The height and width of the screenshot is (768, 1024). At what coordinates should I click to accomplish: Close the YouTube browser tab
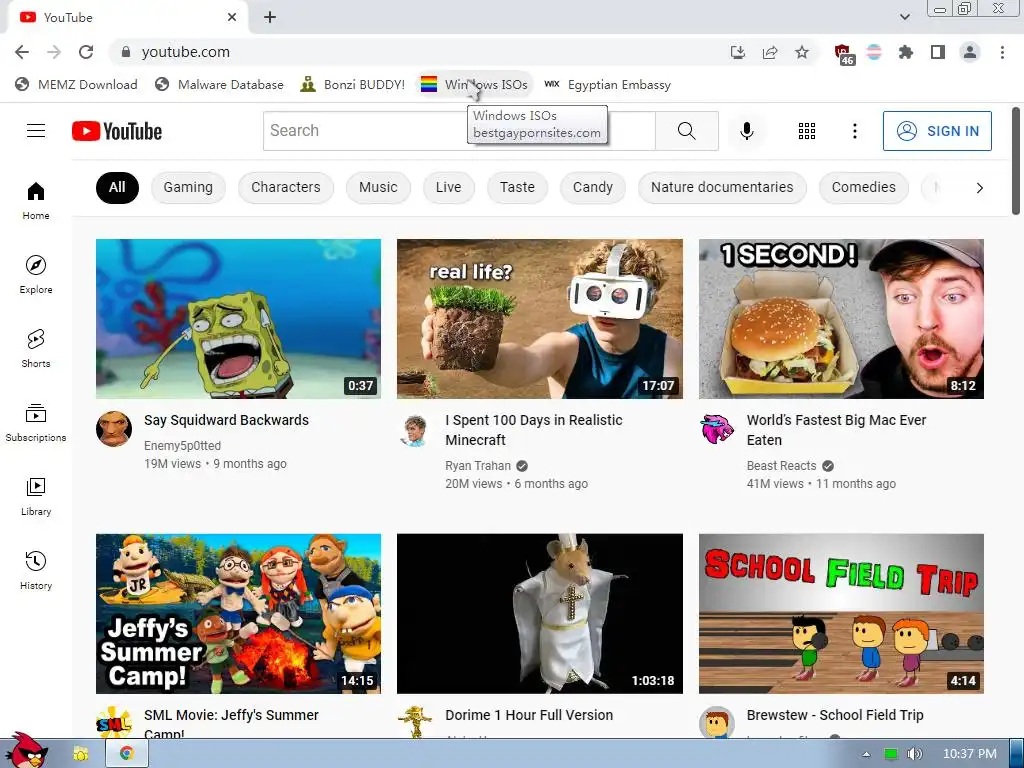click(x=232, y=18)
